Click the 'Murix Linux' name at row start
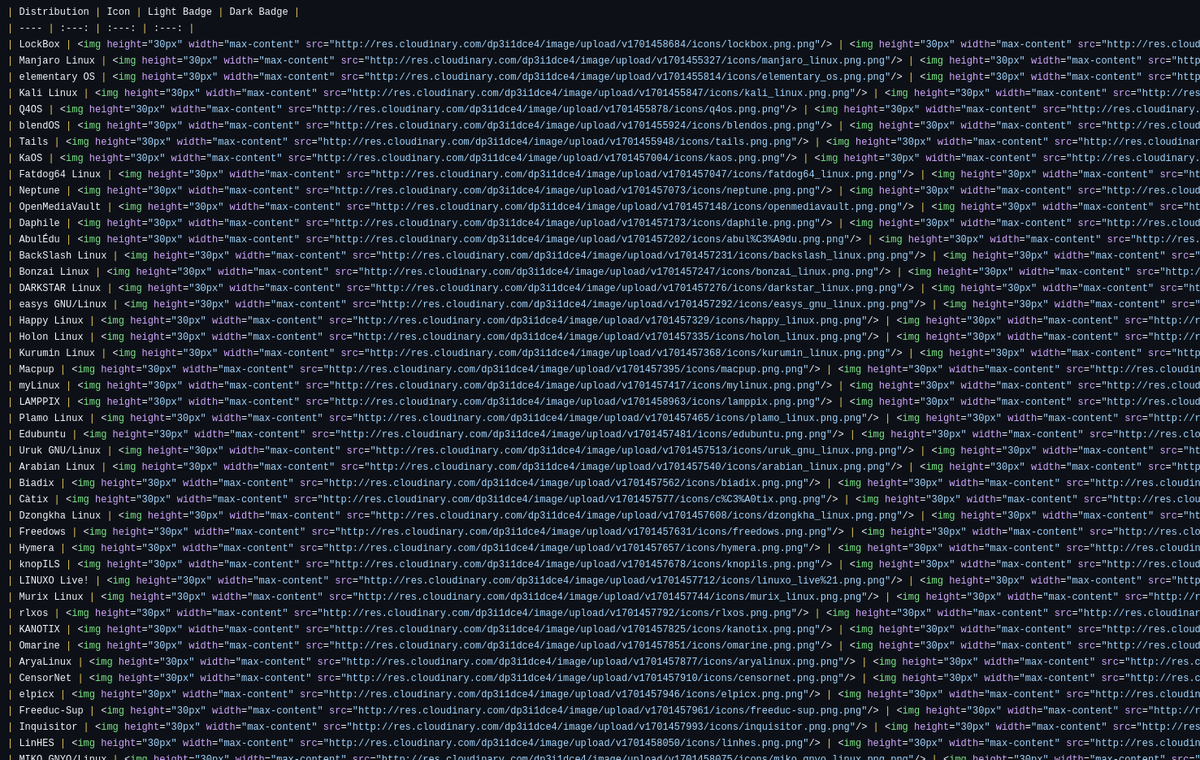 point(51,597)
